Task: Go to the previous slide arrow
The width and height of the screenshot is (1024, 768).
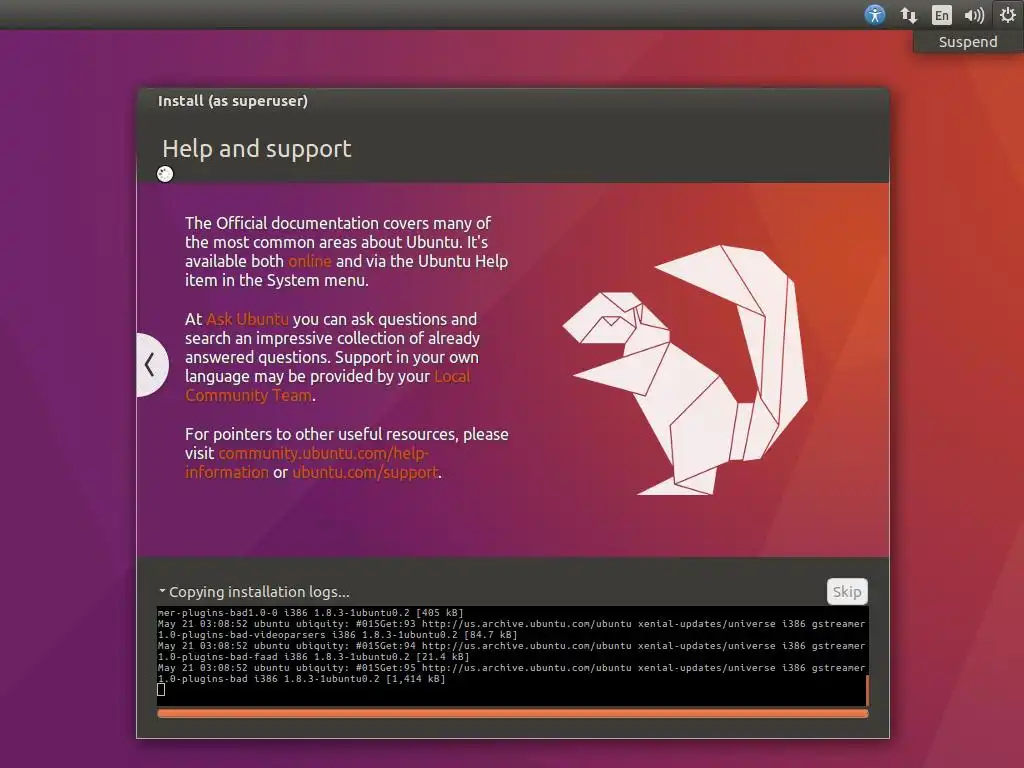Action: coord(152,364)
